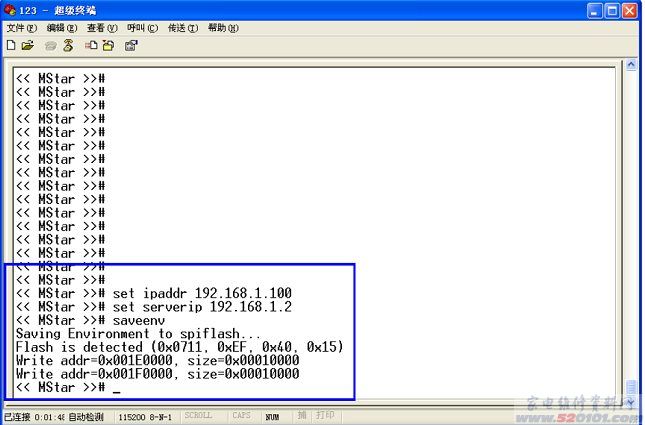Open the 查看 (View) menu
The image size is (645, 425).
[102, 28]
